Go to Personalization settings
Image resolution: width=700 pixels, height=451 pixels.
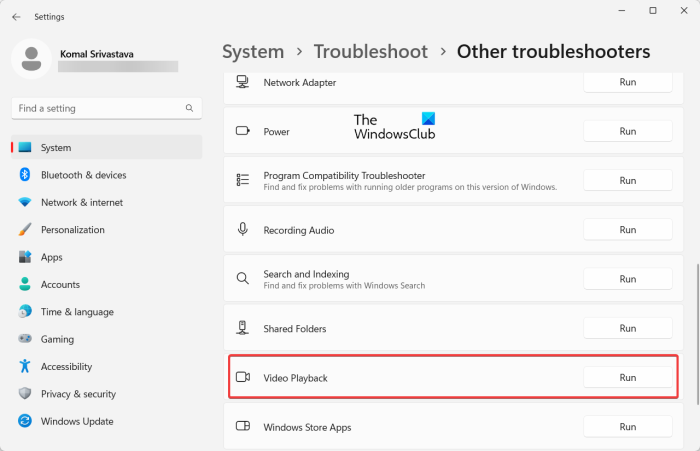point(72,230)
